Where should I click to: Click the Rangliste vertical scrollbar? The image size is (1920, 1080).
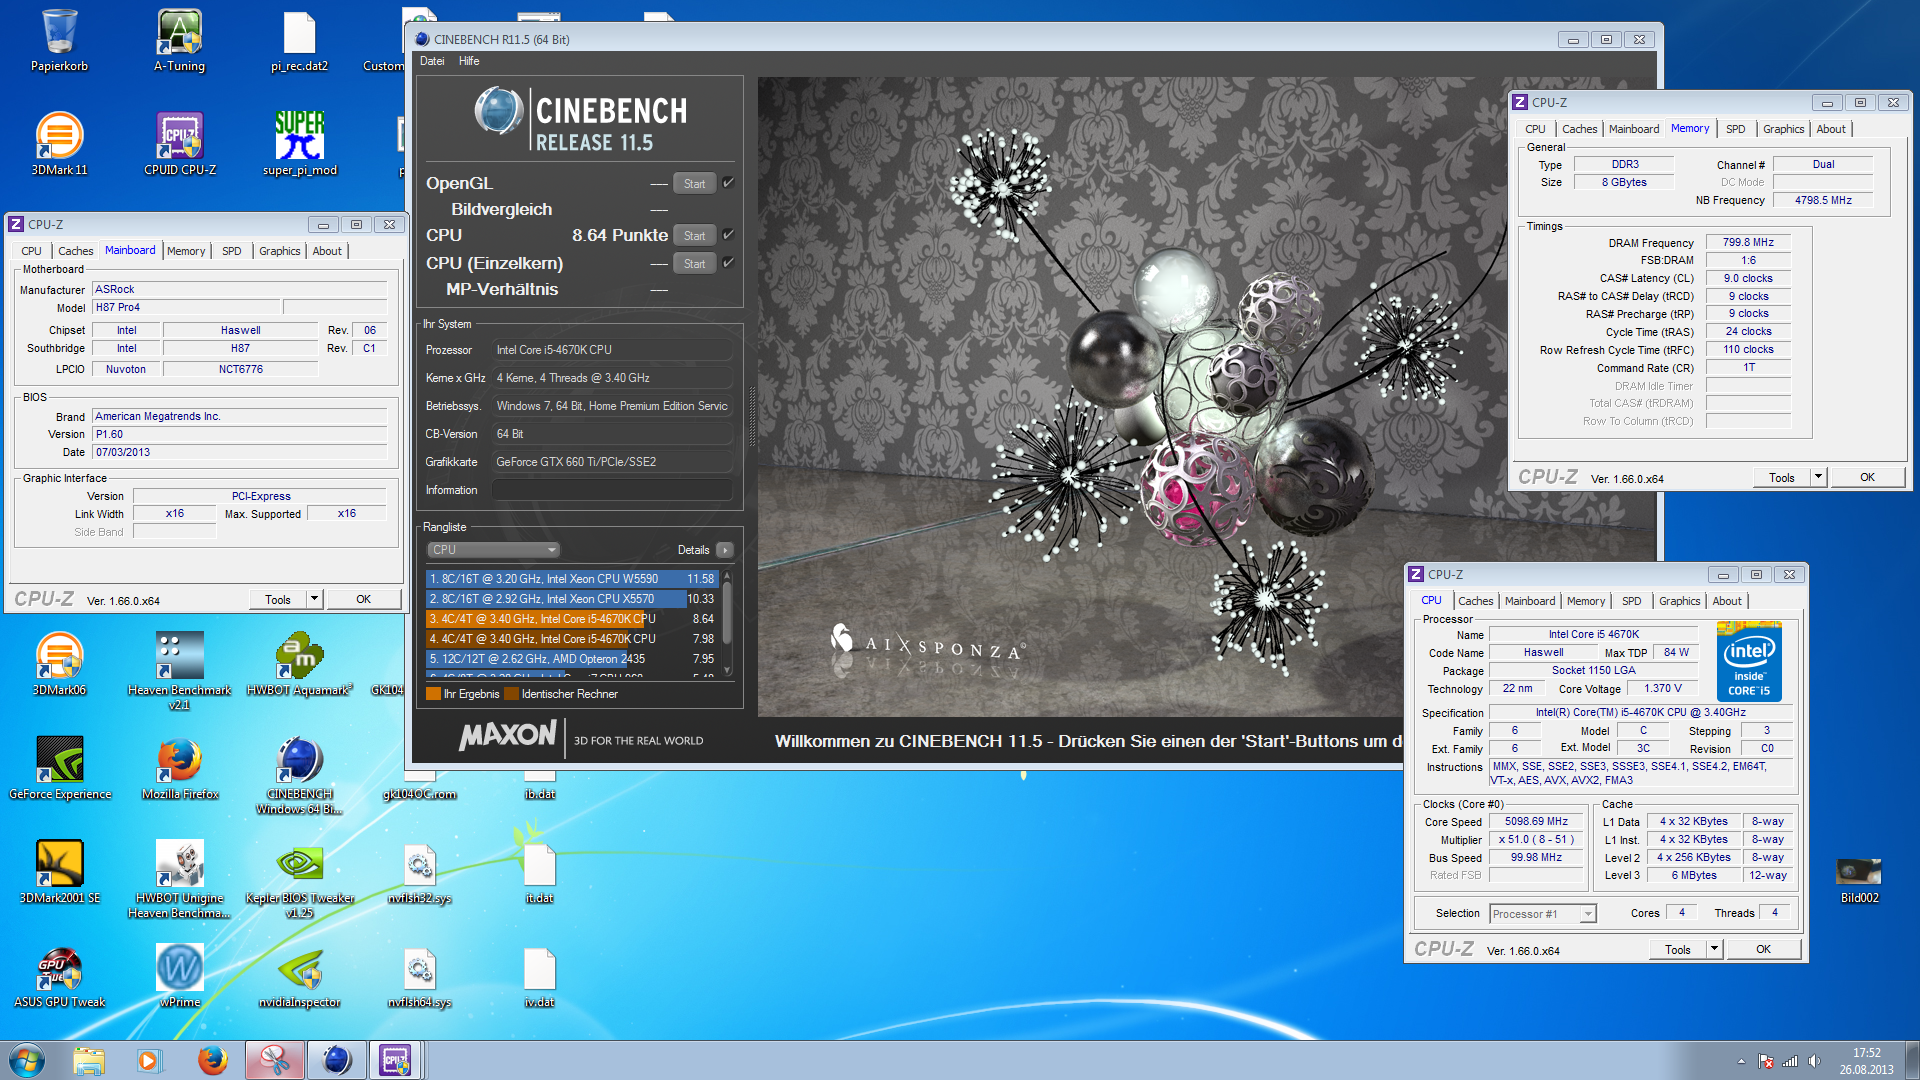point(727,622)
